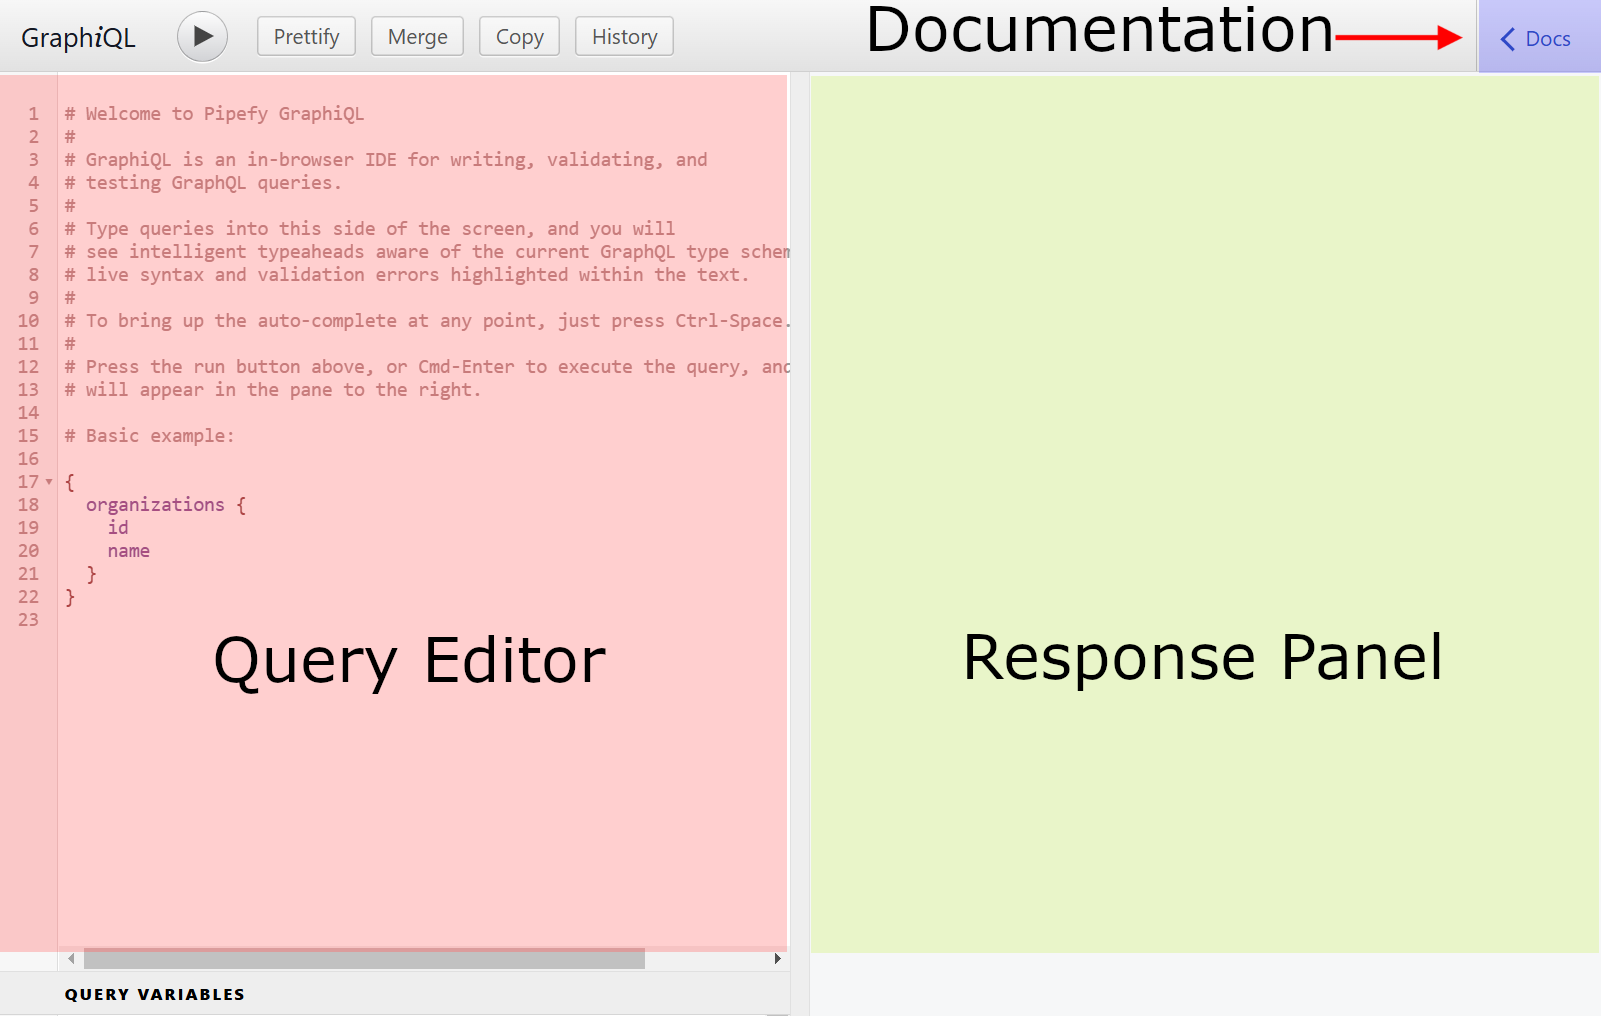Click the line number 18 in the gutter
Viewport: 1601px width, 1016px height.
(28, 505)
